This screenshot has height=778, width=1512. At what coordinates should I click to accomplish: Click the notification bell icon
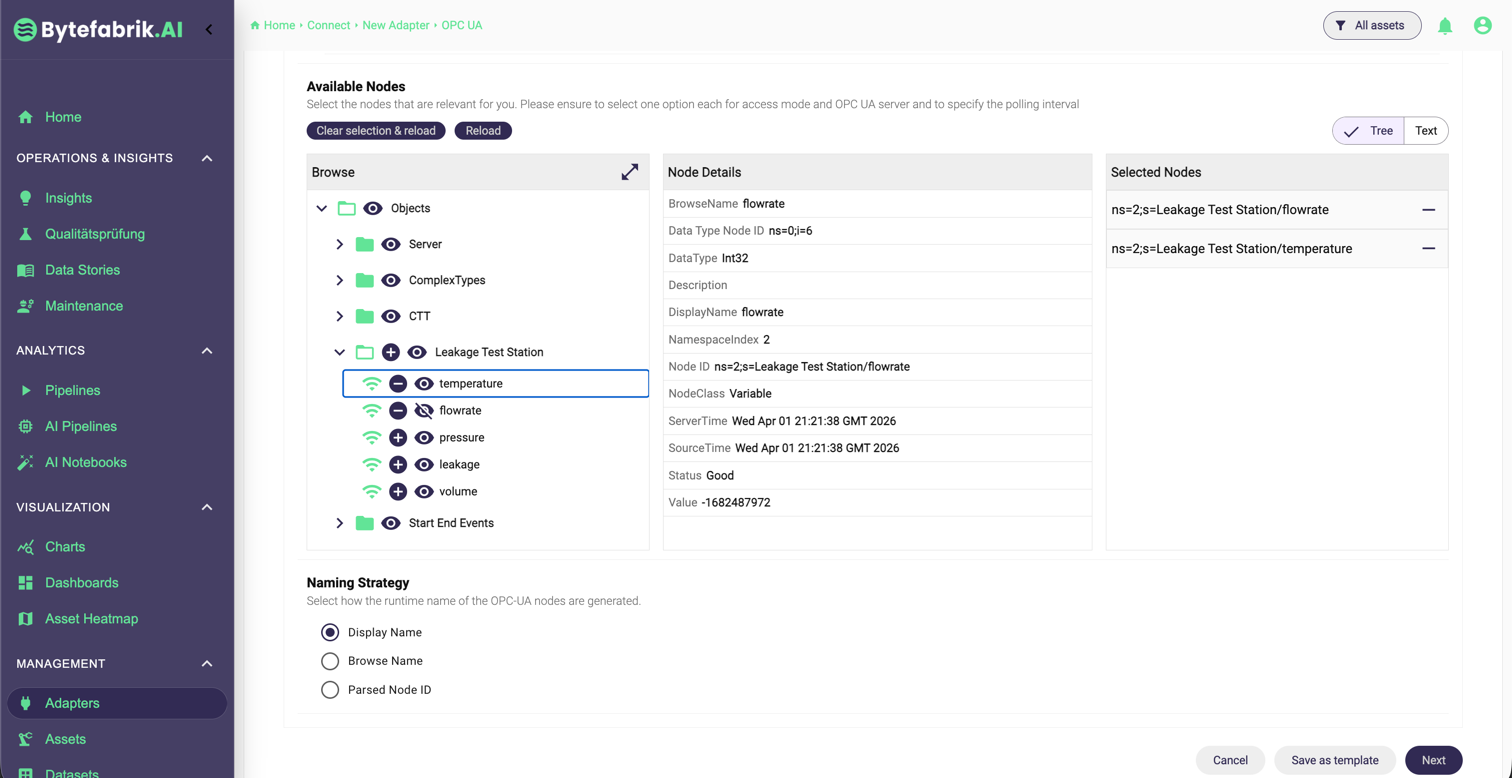coord(1445,26)
